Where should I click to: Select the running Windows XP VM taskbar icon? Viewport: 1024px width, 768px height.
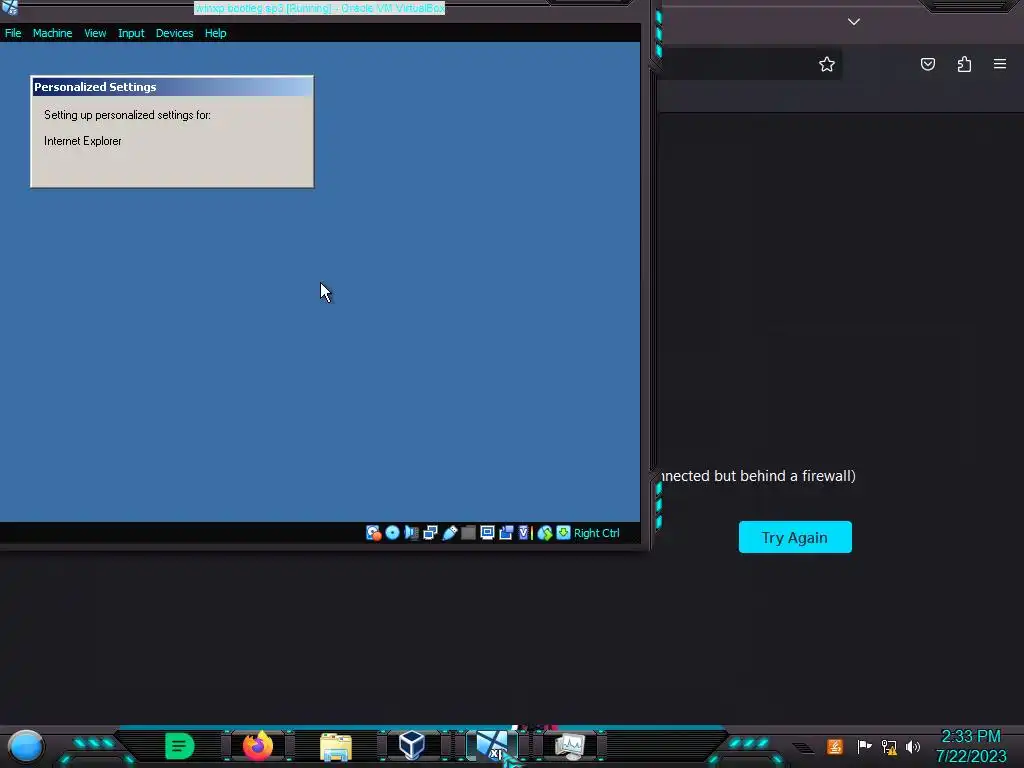[x=492, y=745]
